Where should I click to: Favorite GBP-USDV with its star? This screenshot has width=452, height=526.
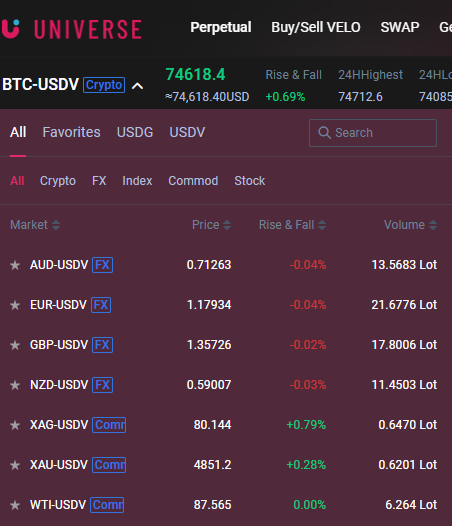point(15,345)
